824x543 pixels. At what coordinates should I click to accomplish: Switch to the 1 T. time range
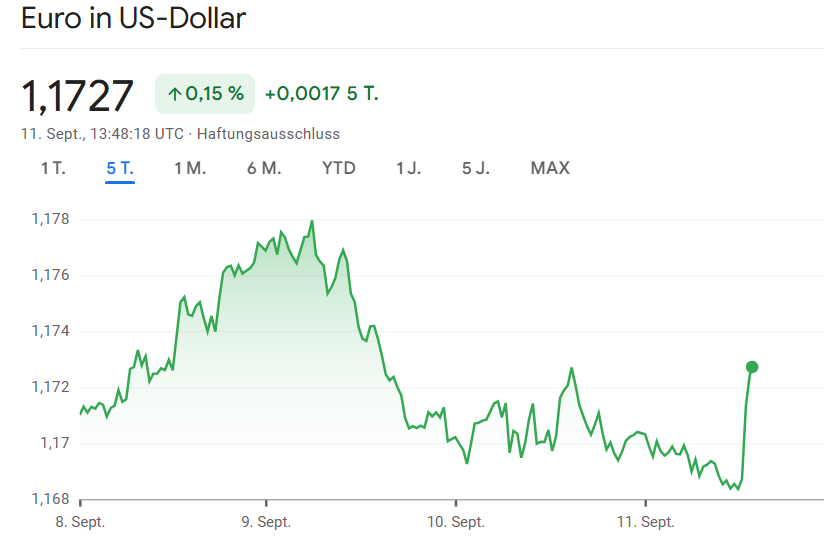[x=53, y=168]
